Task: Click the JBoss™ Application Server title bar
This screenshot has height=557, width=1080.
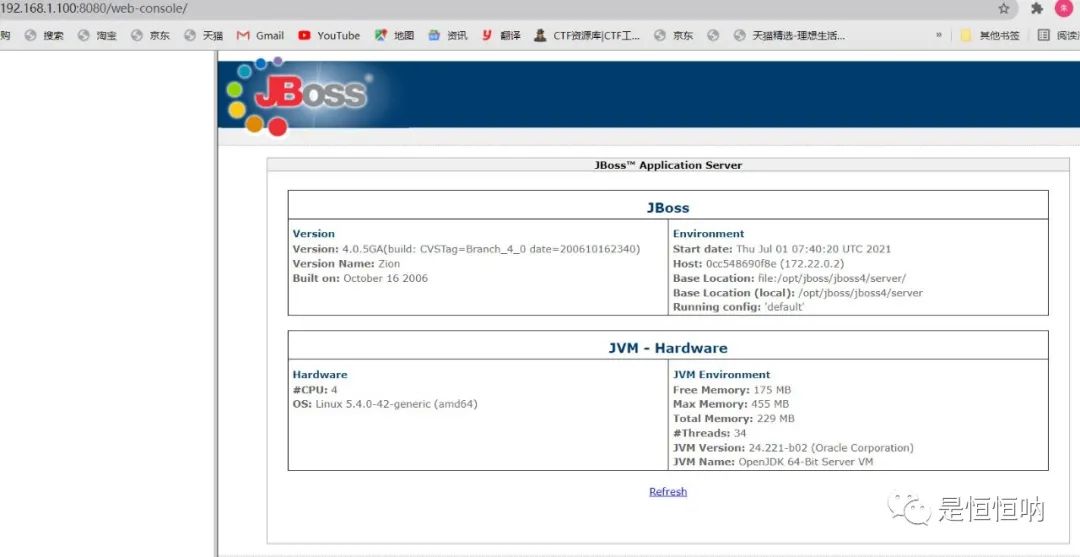Action: pyautogui.click(x=668, y=165)
